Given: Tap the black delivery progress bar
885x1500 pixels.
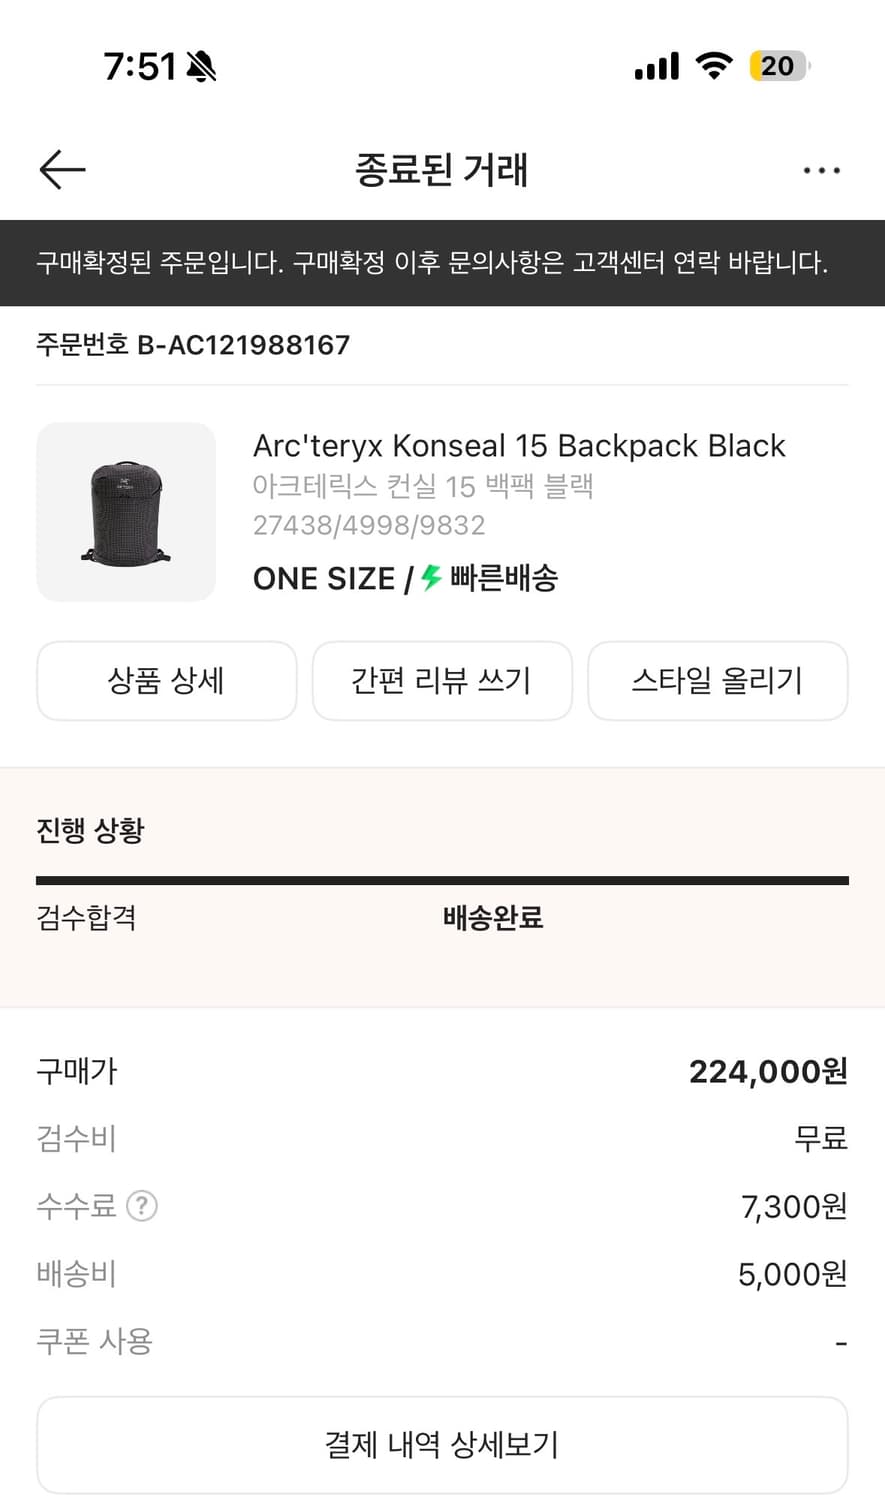Looking at the screenshot, I should [x=442, y=881].
